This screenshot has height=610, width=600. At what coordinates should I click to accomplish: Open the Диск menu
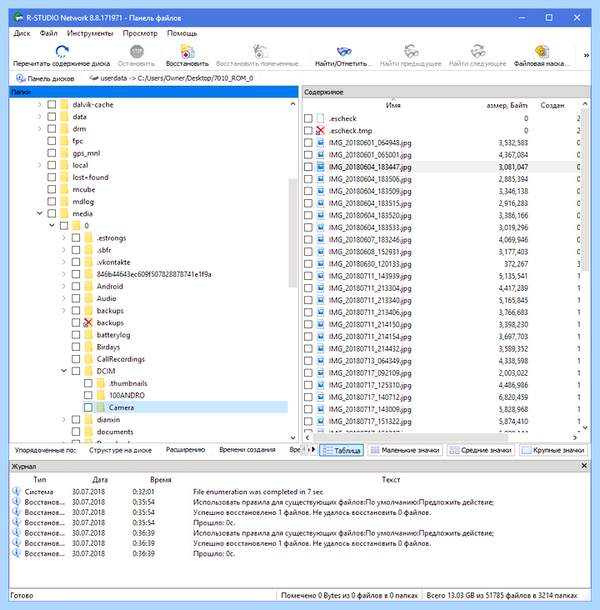click(22, 33)
